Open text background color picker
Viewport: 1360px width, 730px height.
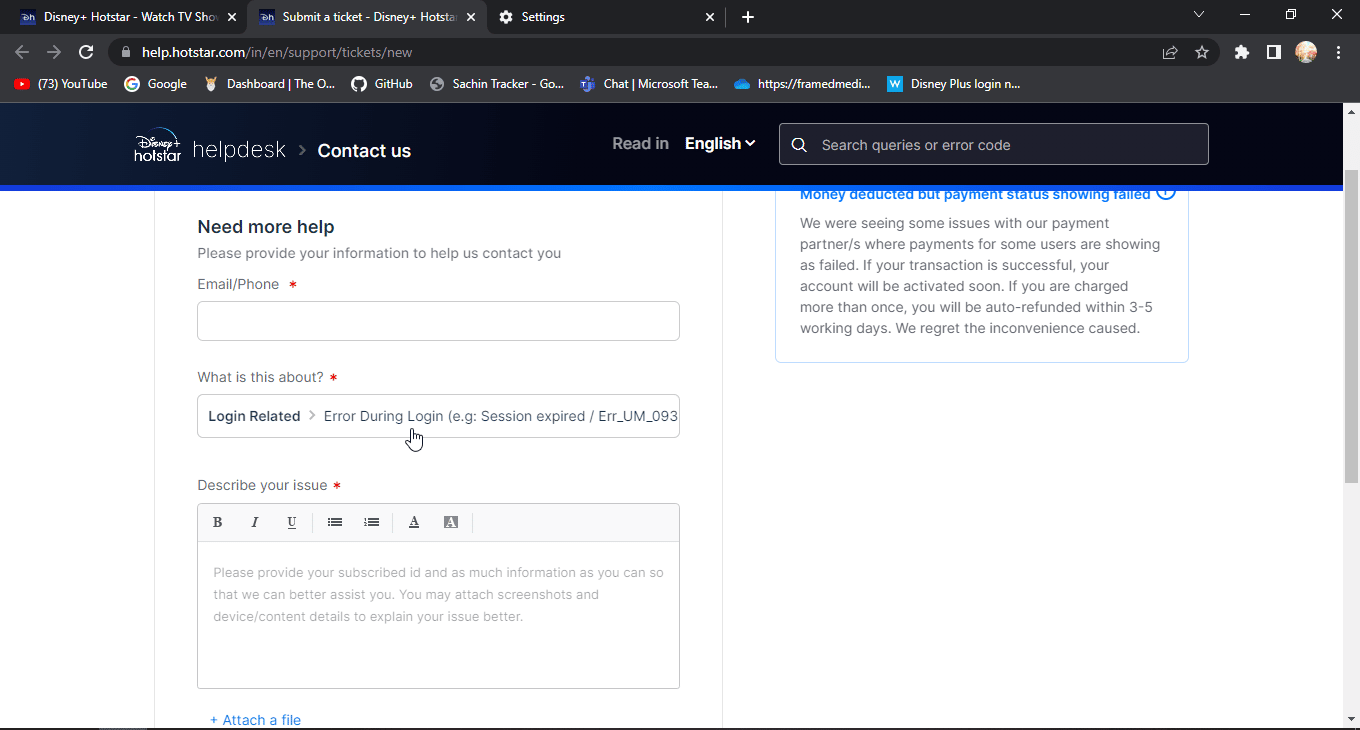[451, 522]
